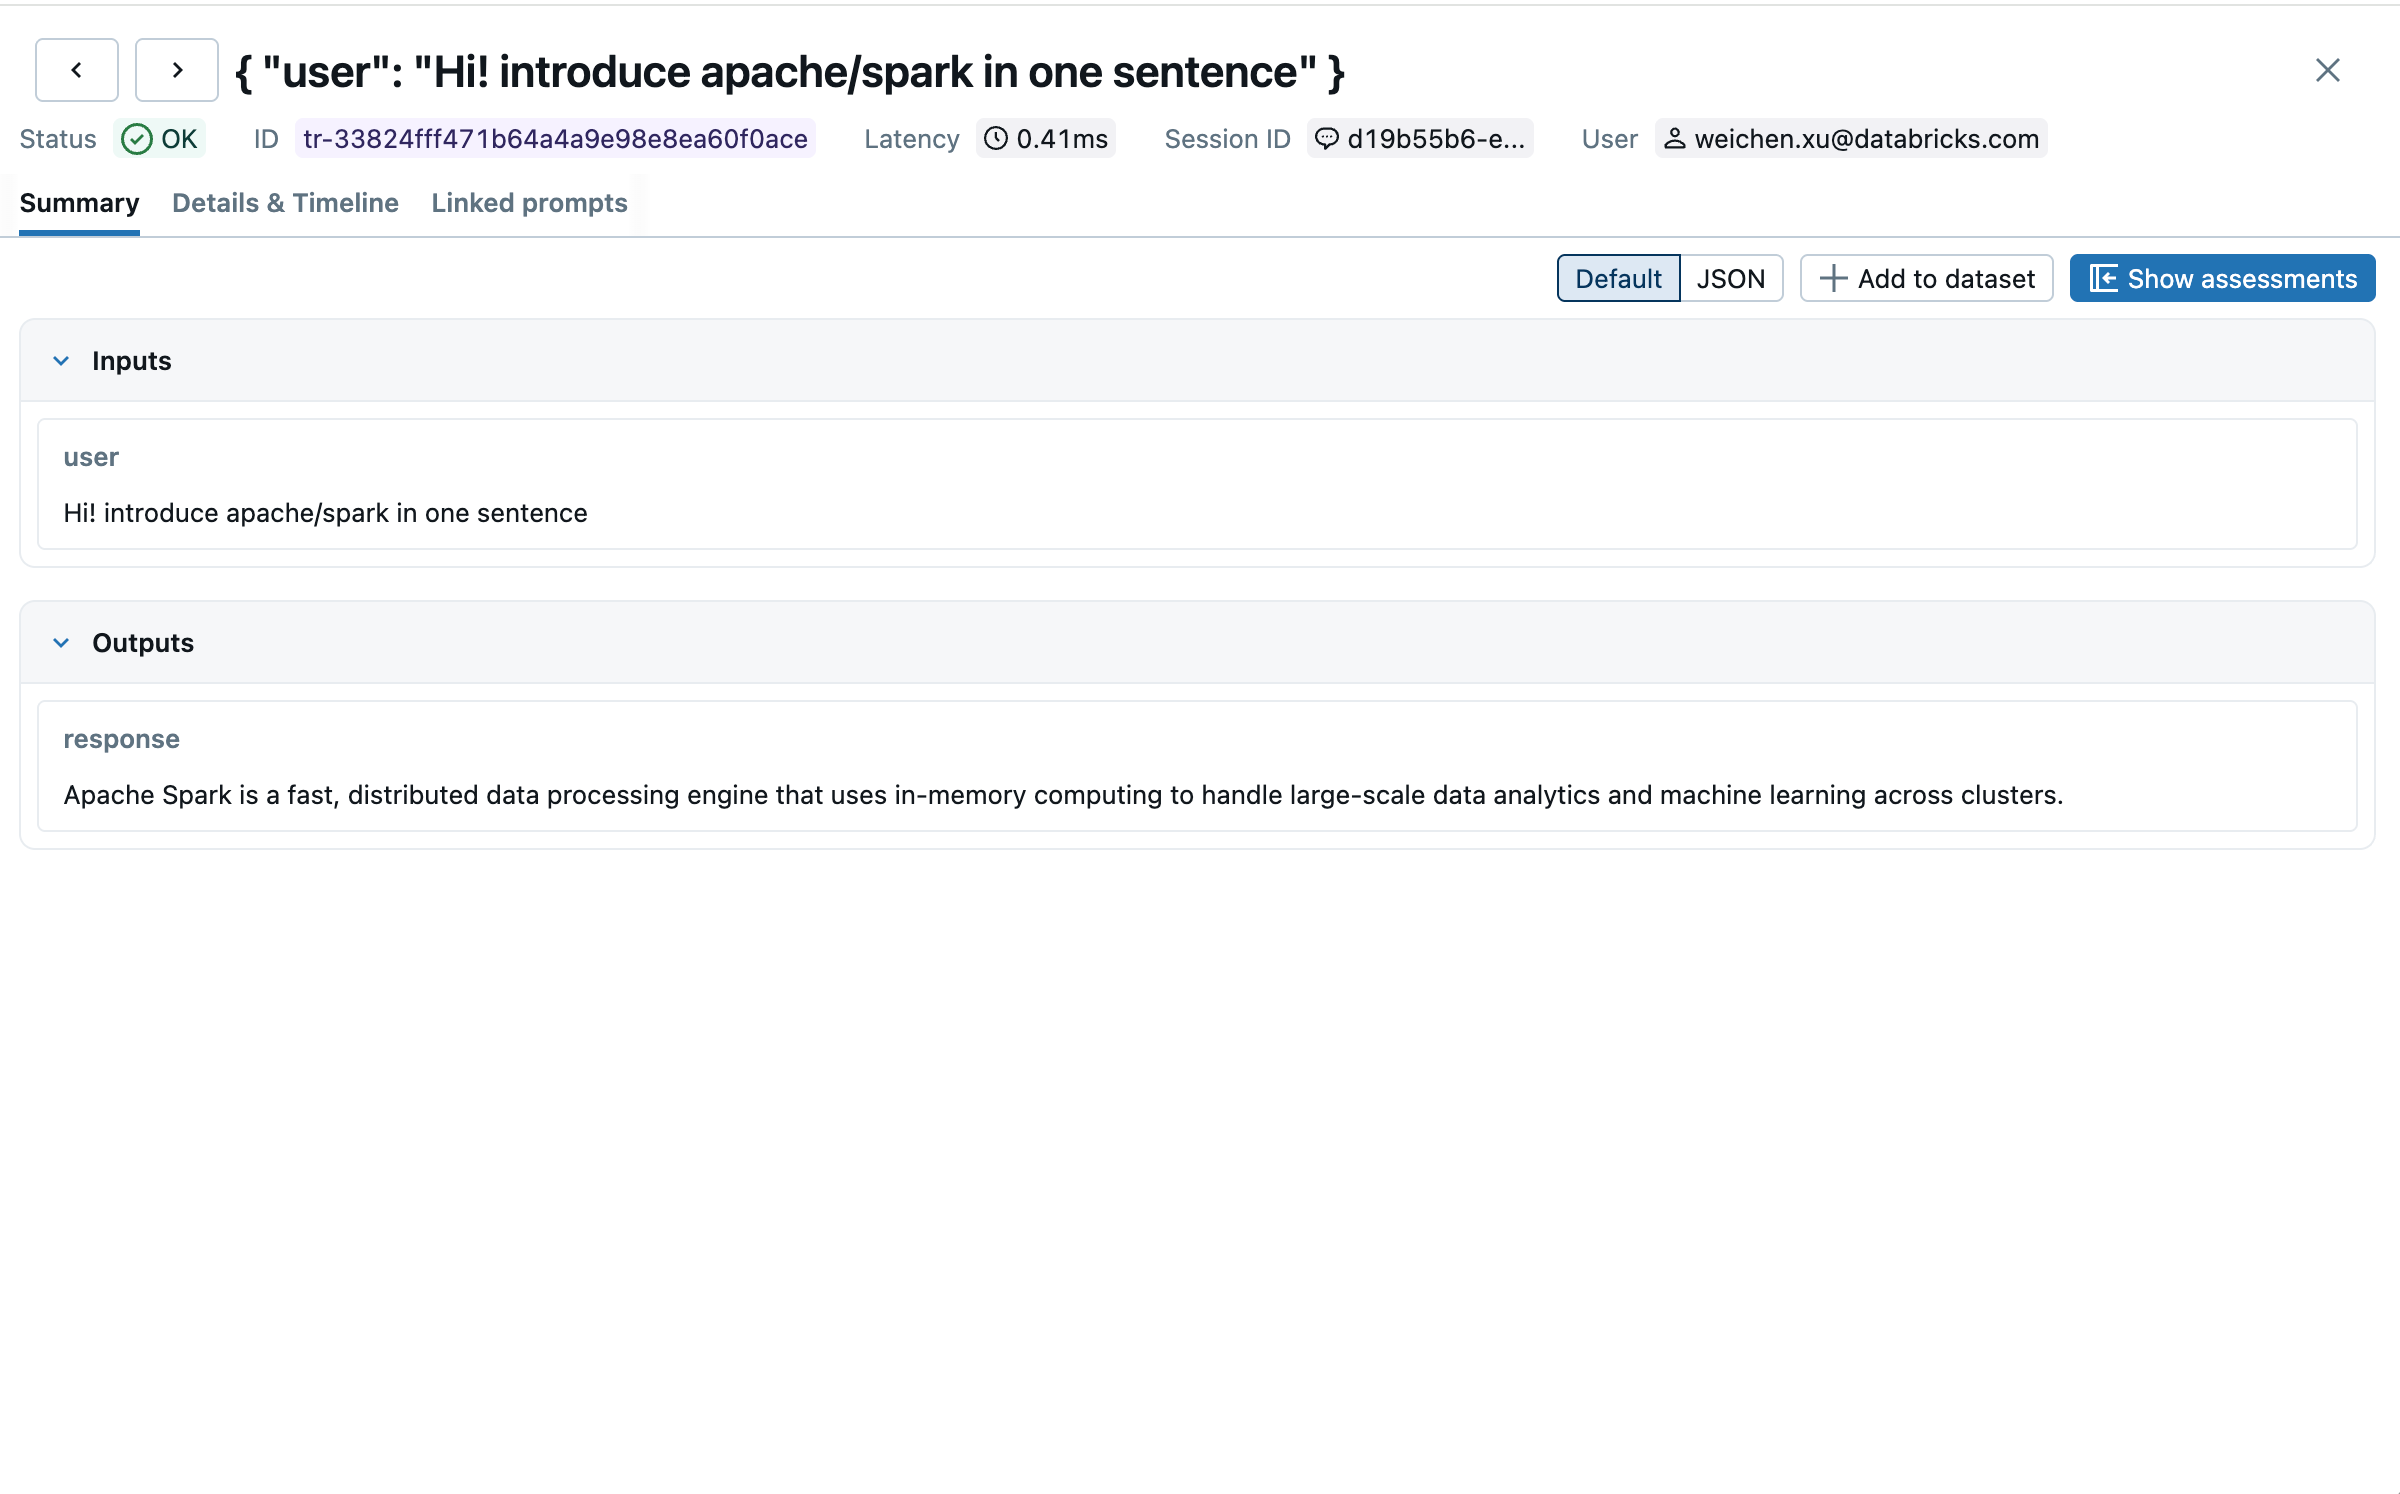Viewport: 2400px width, 1494px height.
Task: Open the Details & Timeline tab
Action: [x=285, y=203]
